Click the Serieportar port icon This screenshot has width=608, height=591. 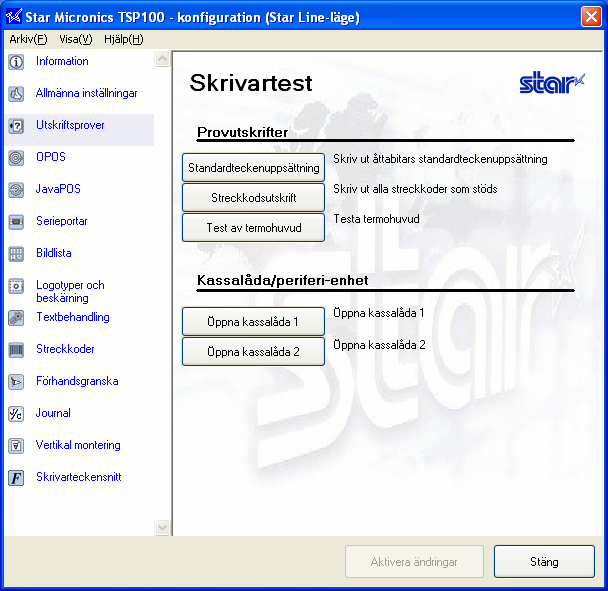pyautogui.click(x=16, y=222)
